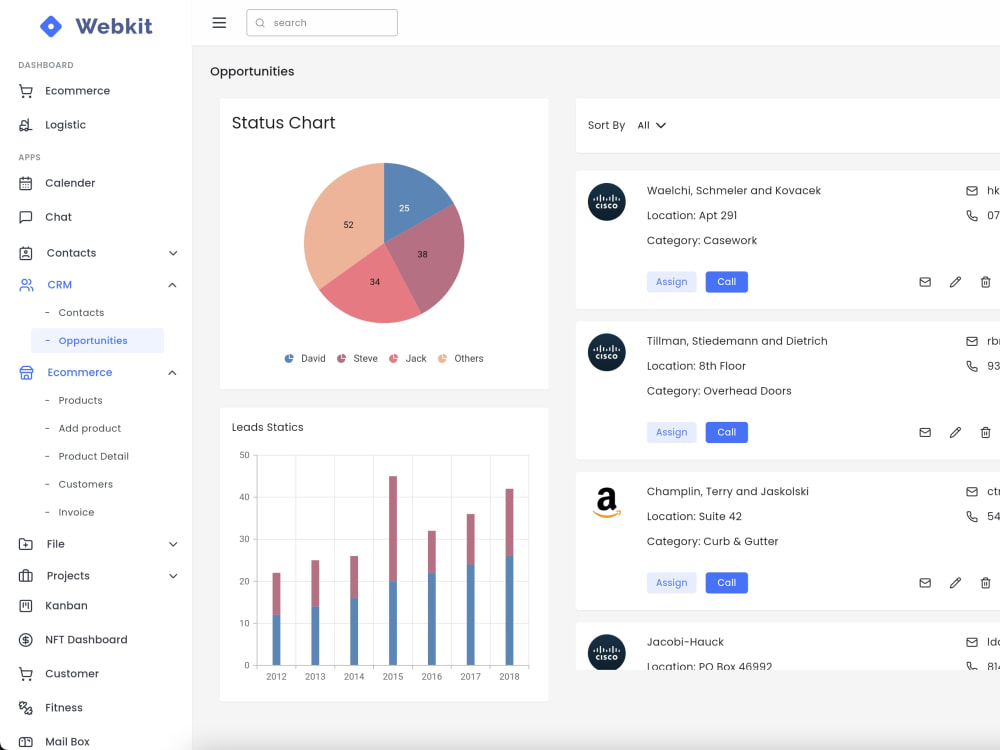Click the mail action icon for Waelchi, Schmeler and Kovacek
The height and width of the screenshot is (750, 1000).
point(925,282)
